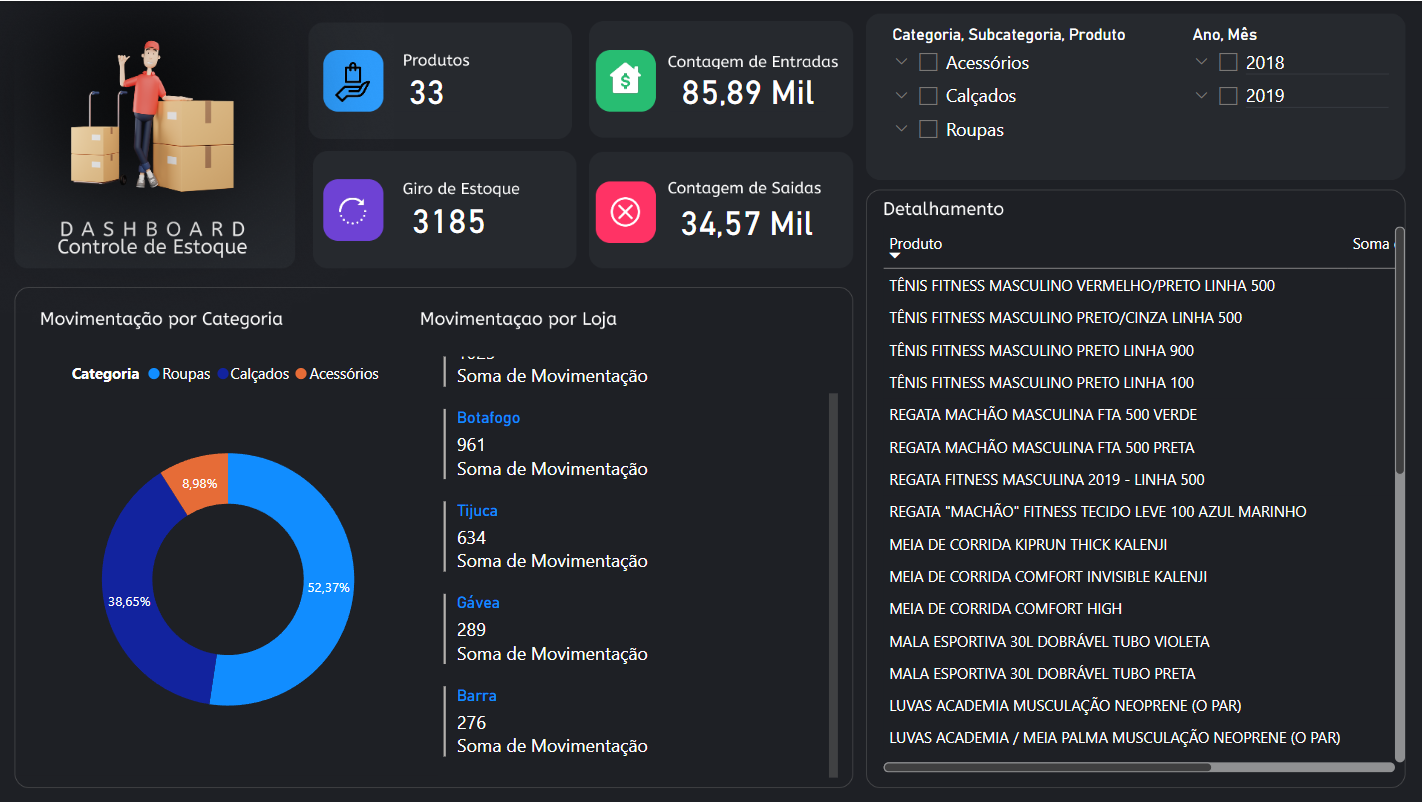
Task: Click the Soma column header
Action: point(1371,243)
